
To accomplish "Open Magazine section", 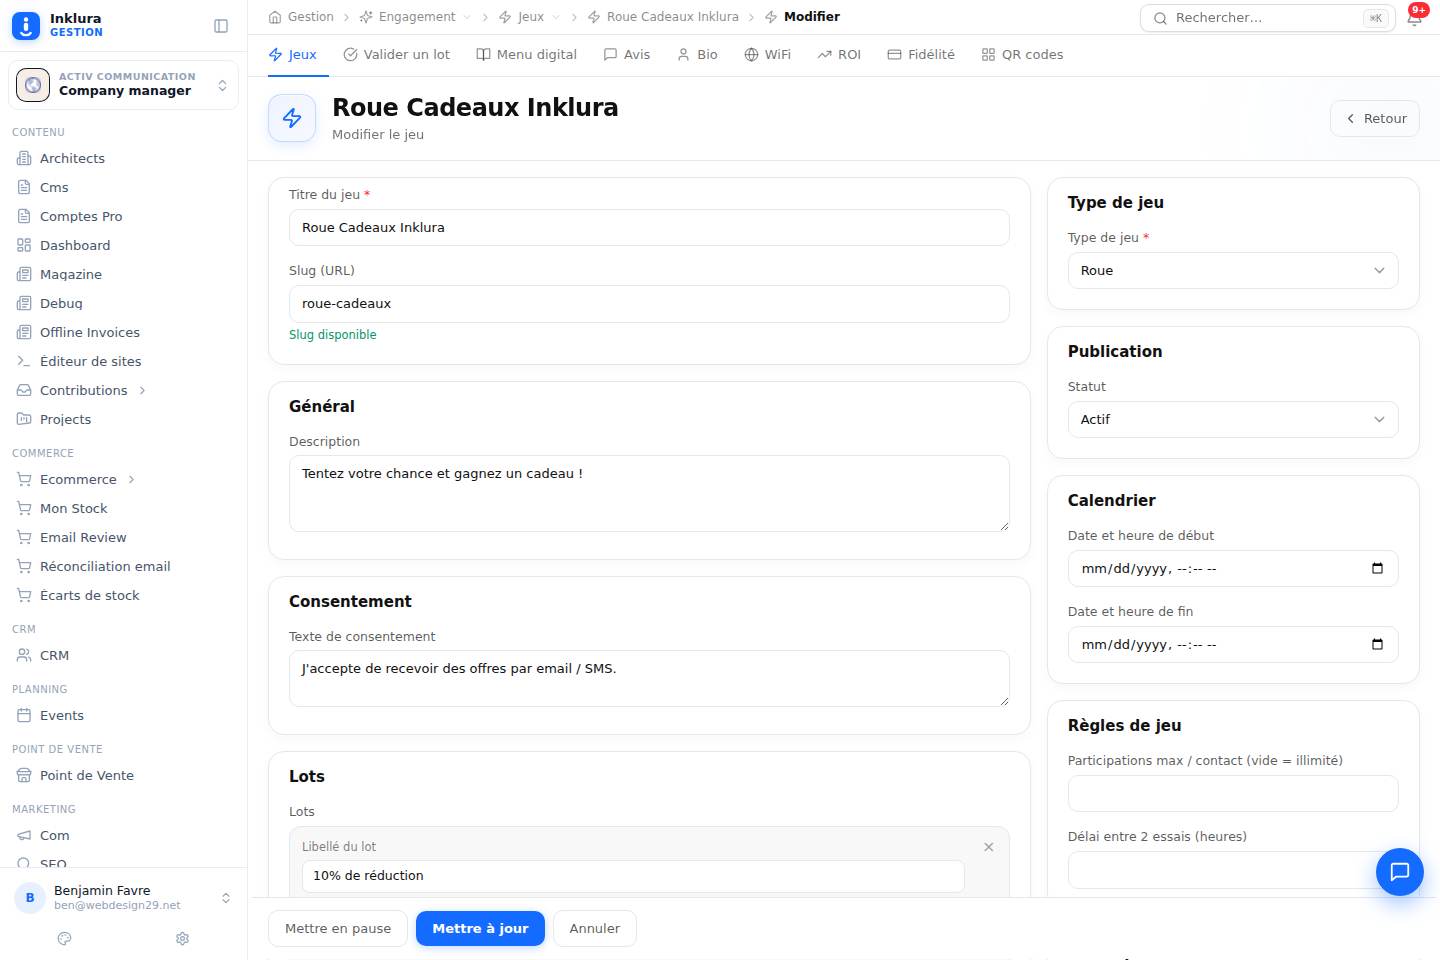I will [x=71, y=274].
